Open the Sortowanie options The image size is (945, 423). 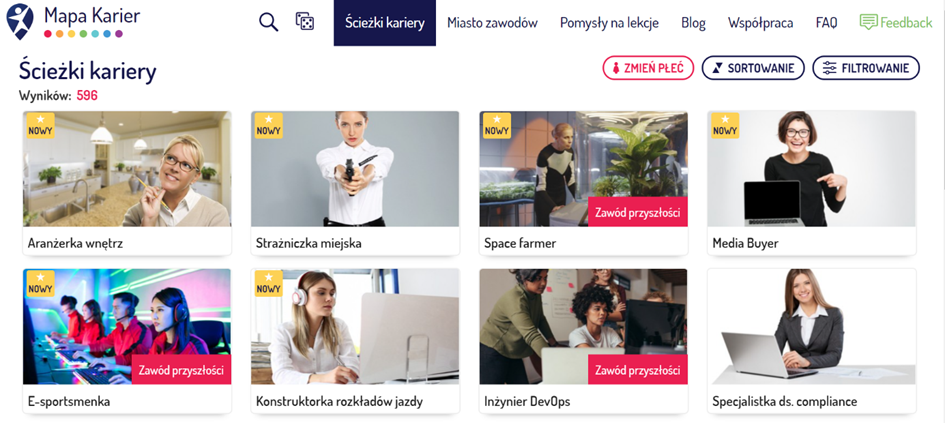pyautogui.click(x=753, y=68)
